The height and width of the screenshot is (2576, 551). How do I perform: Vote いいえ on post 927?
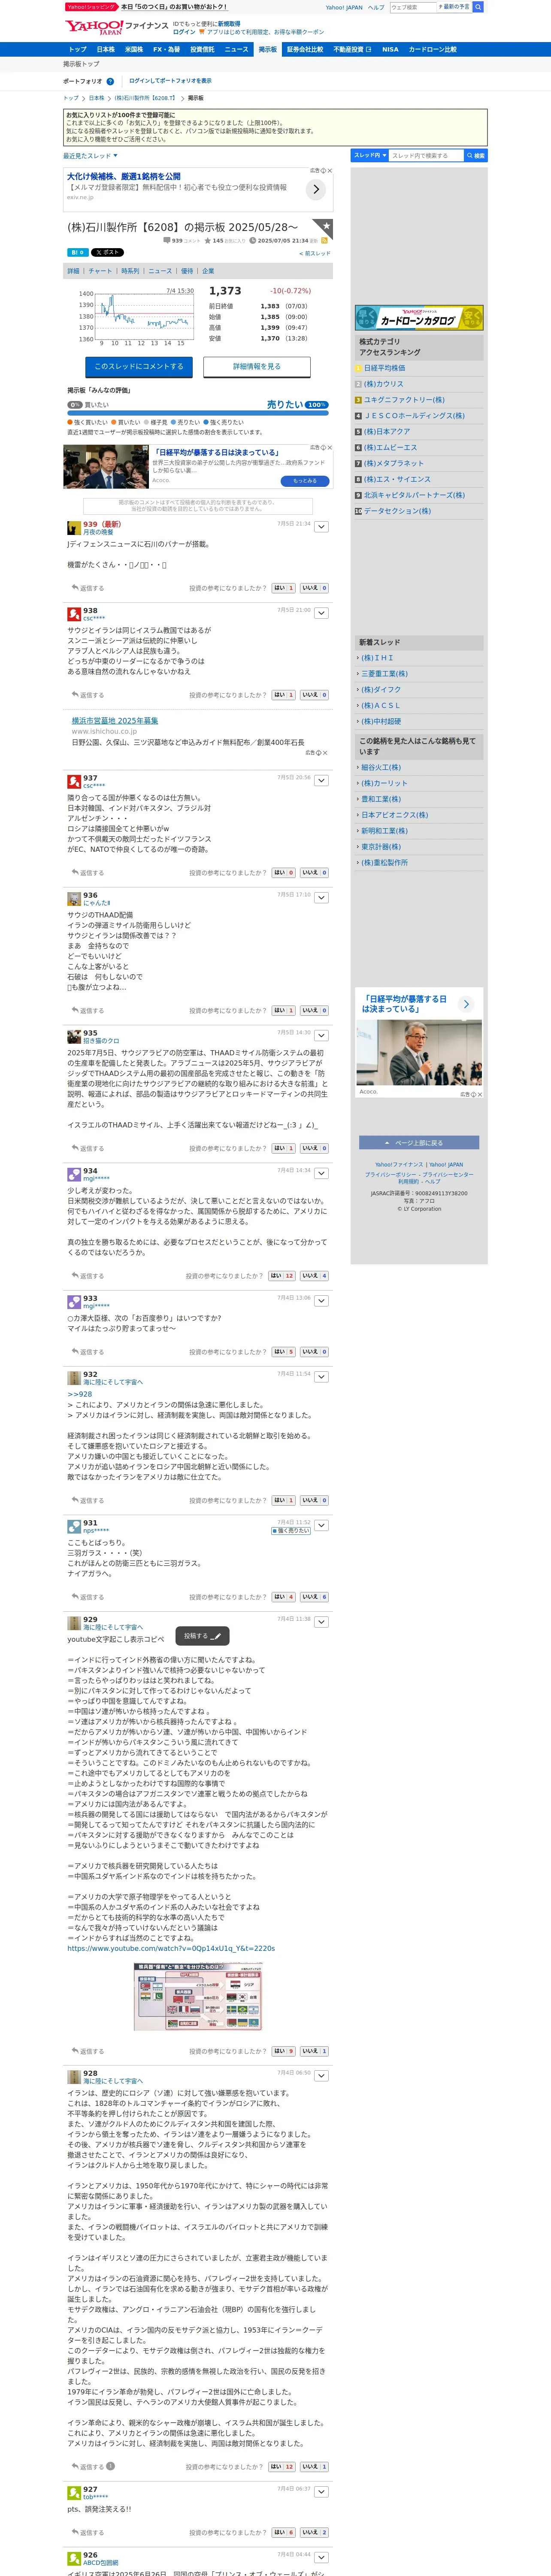315,2532
